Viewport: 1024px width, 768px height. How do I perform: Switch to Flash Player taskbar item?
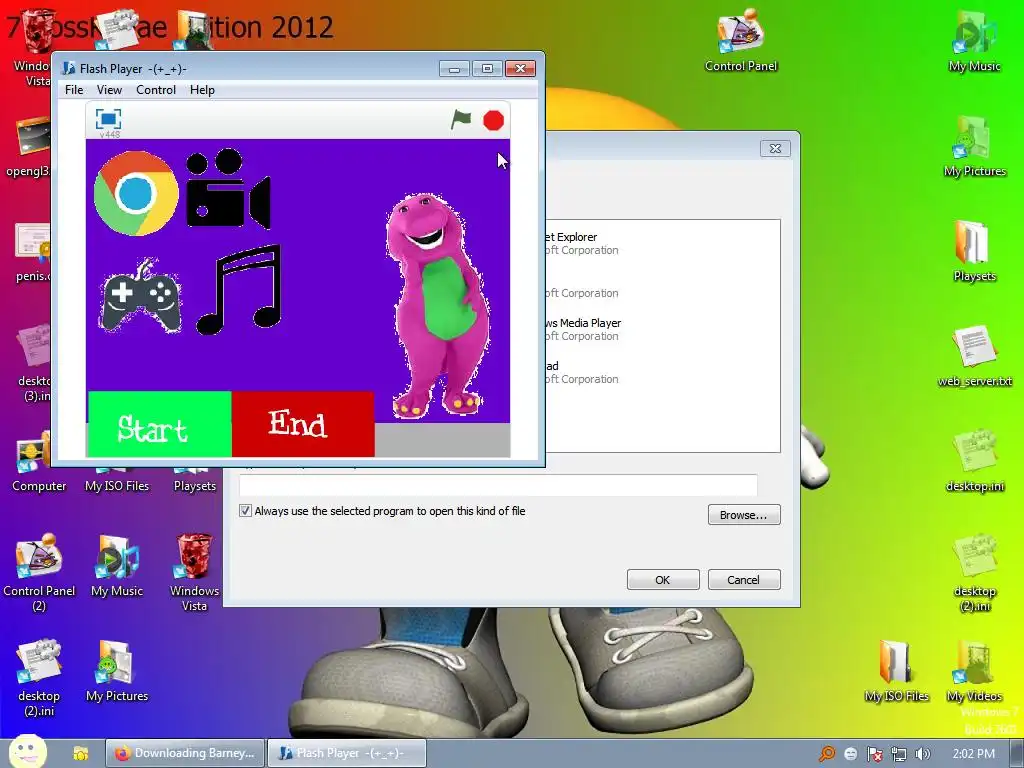click(x=347, y=753)
